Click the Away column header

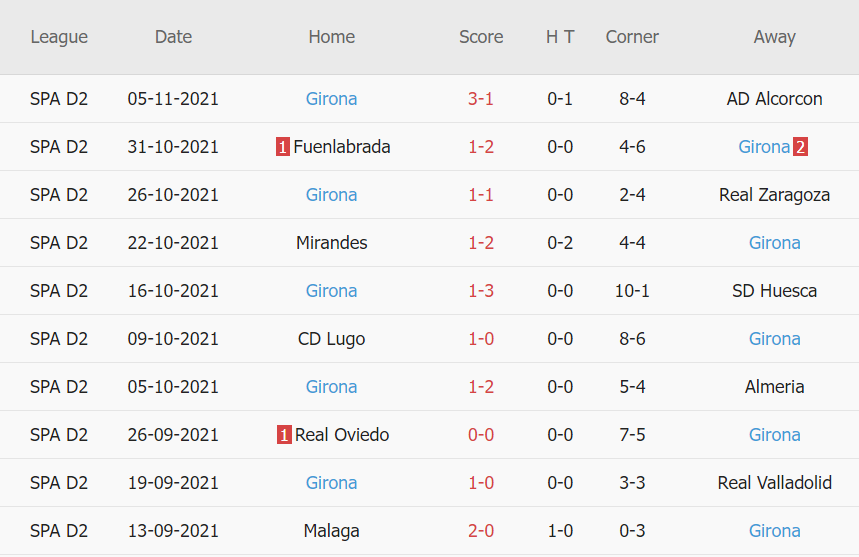774,37
